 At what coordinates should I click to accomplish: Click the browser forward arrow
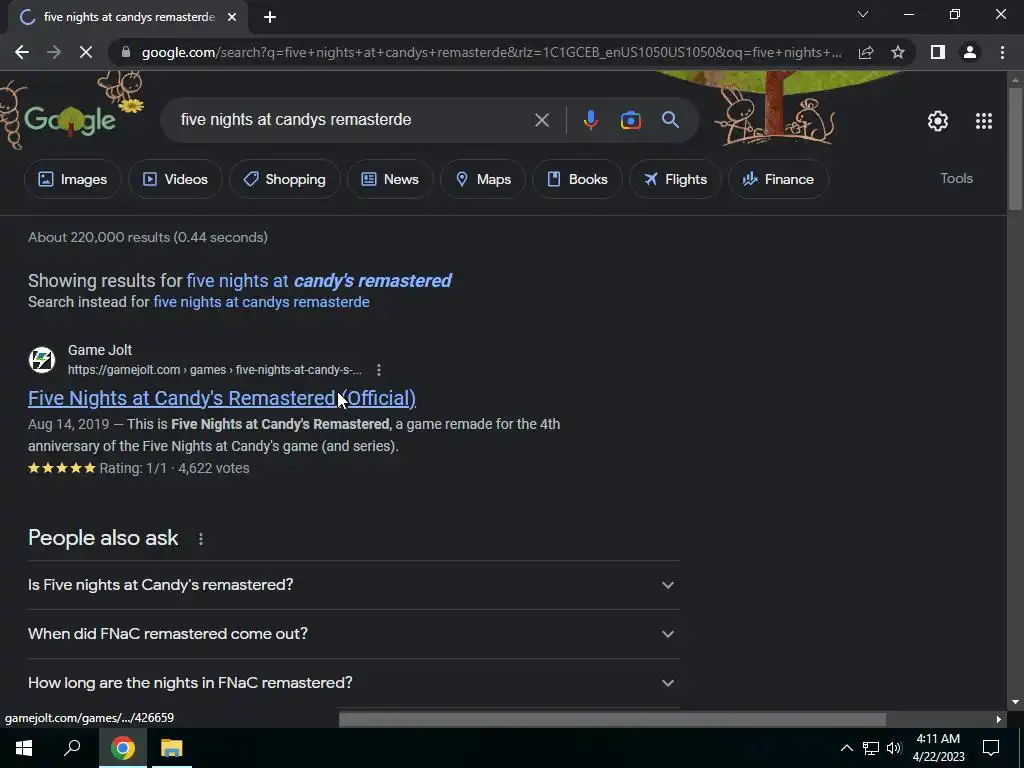pyautogui.click(x=54, y=52)
